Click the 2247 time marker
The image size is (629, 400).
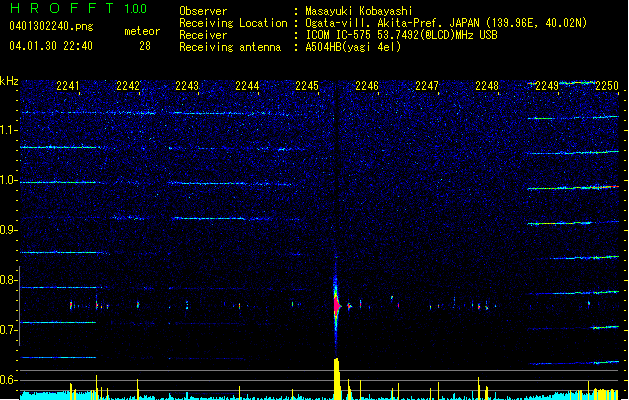pyautogui.click(x=427, y=86)
